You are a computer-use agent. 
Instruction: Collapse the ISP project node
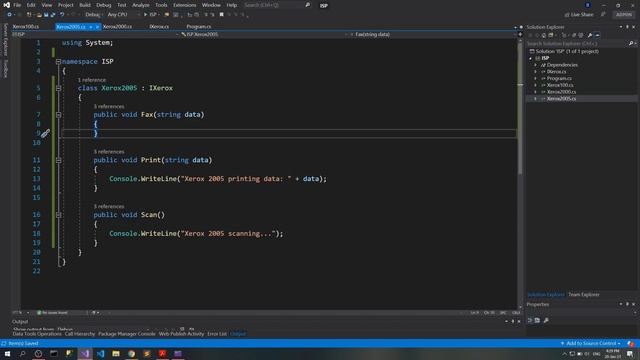pyautogui.click(x=531, y=58)
